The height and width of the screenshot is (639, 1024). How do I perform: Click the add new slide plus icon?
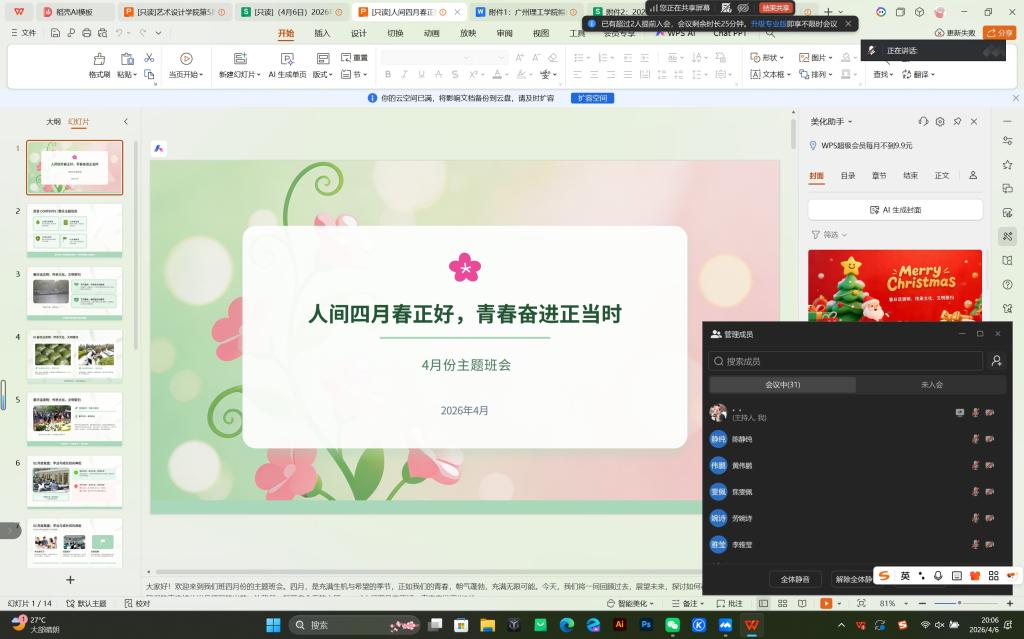click(70, 579)
